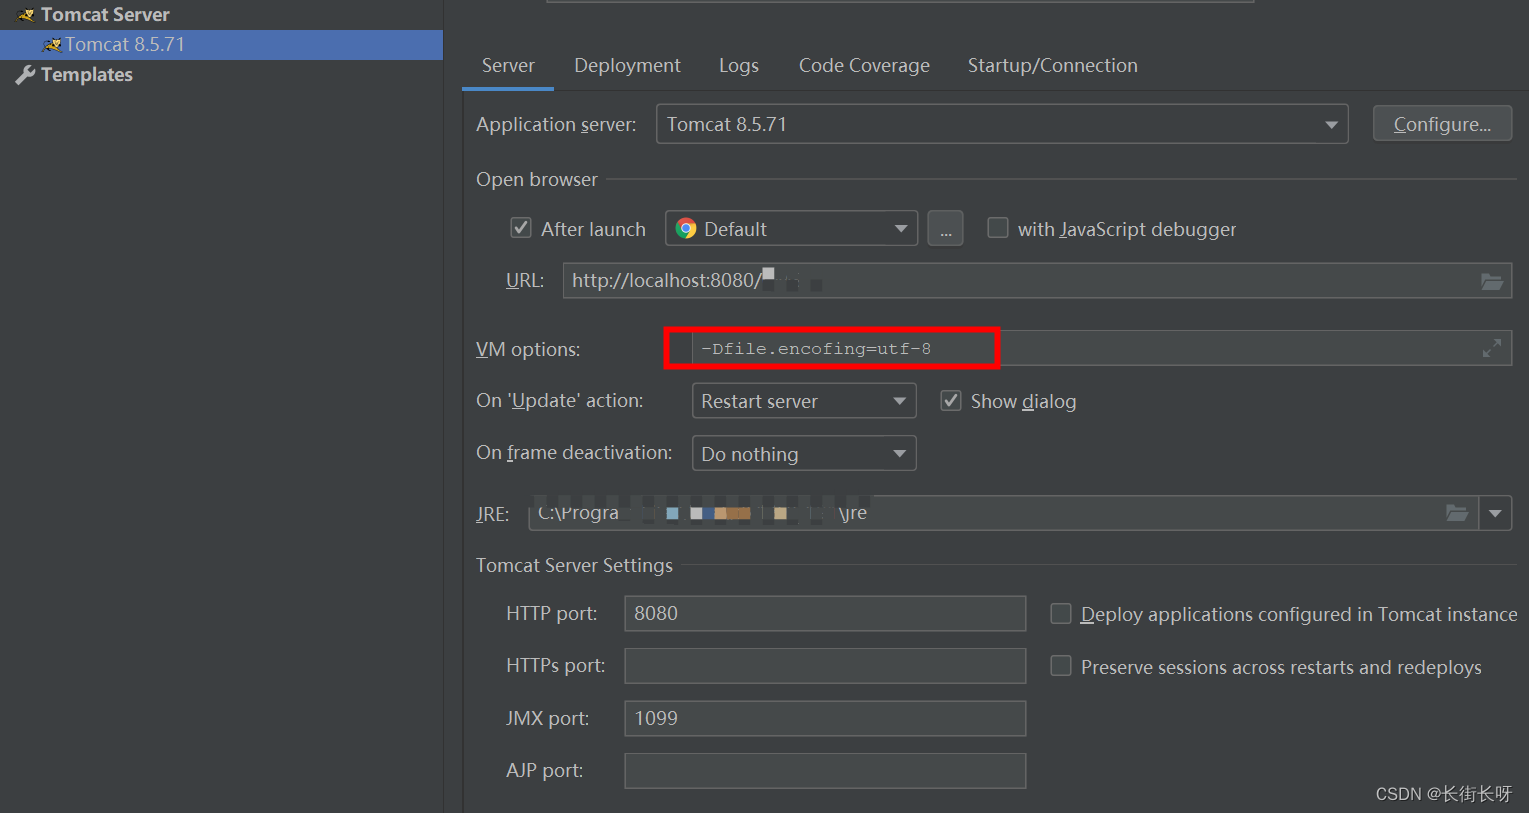The image size is (1529, 813).
Task: Open the Default browser dropdown
Action: point(792,228)
